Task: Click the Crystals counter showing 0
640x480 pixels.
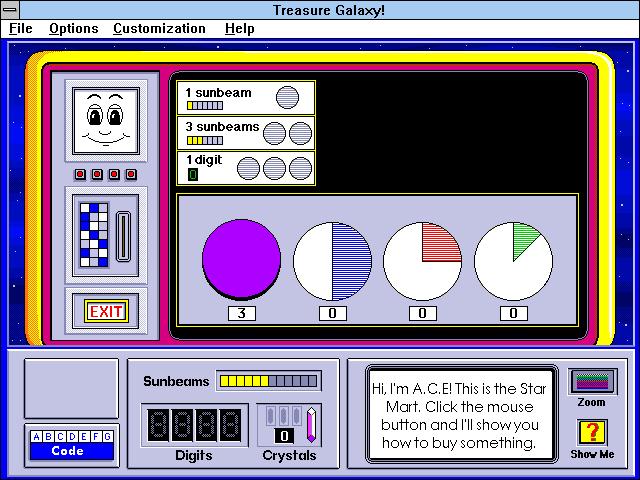Action: 284,436
